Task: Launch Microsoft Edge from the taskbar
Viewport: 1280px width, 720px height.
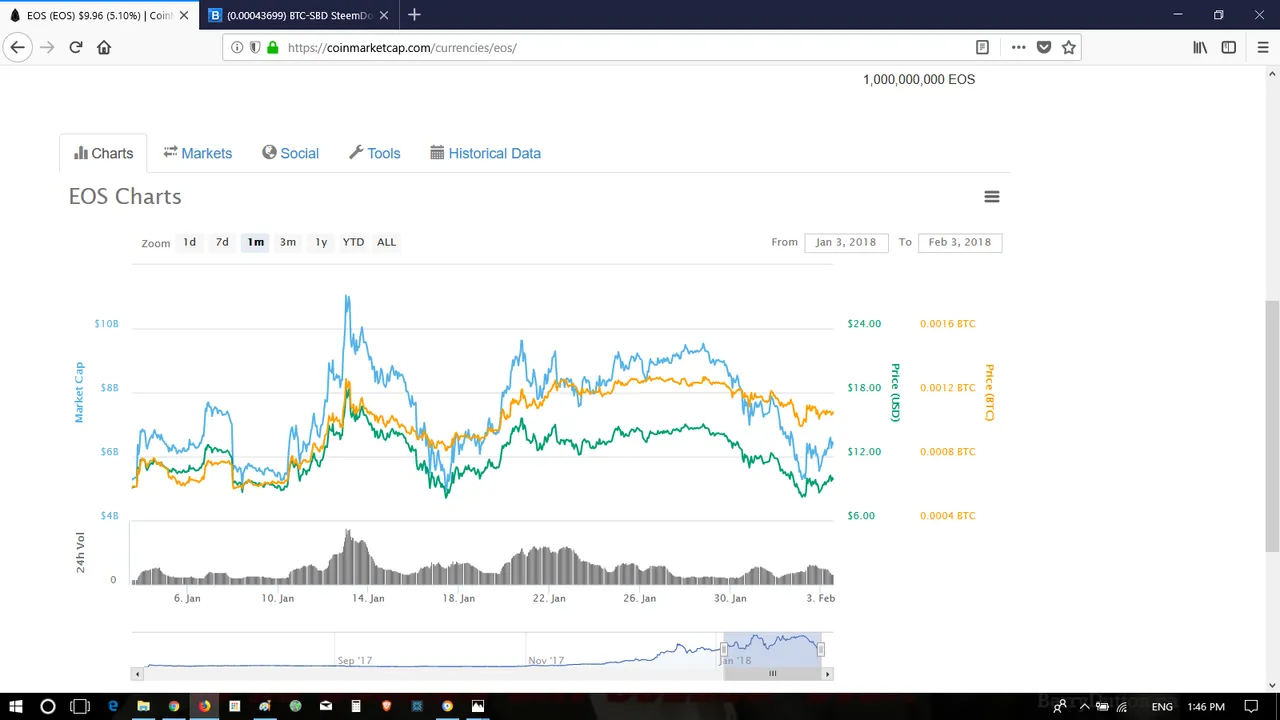Action: tap(113, 706)
